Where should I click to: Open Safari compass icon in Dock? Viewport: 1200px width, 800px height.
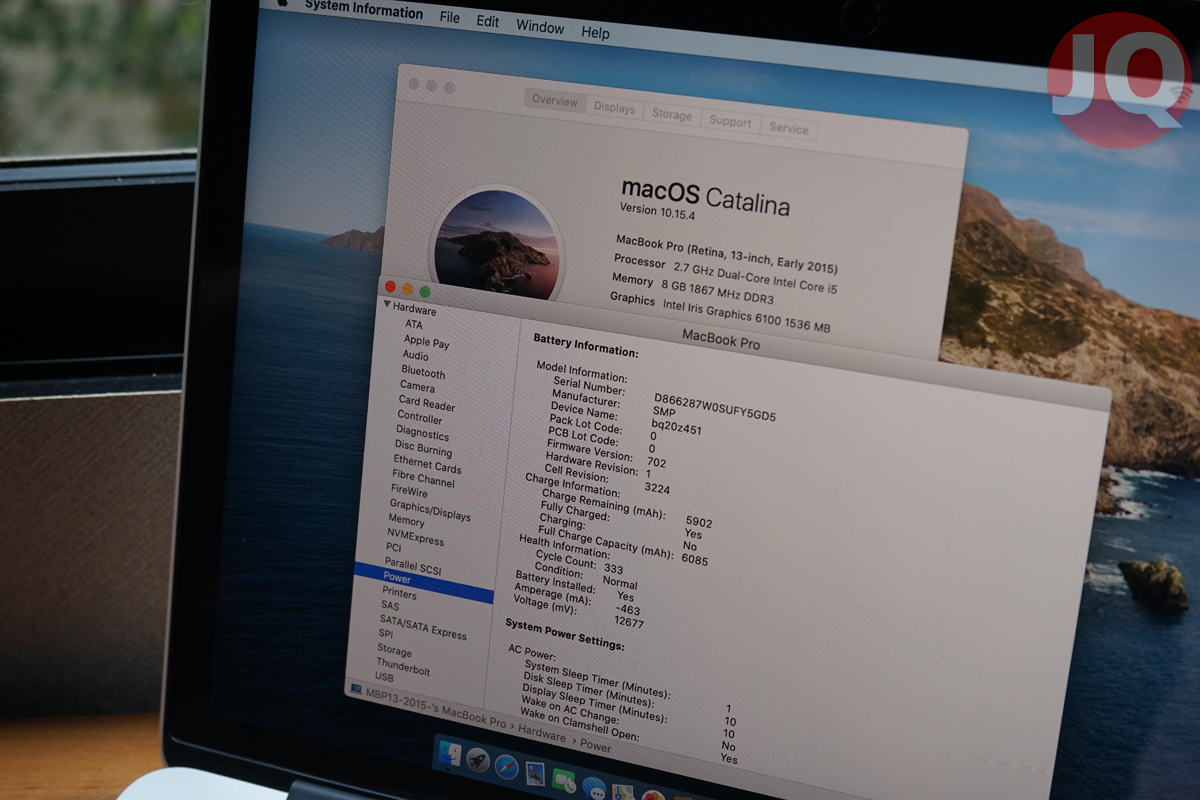507,767
